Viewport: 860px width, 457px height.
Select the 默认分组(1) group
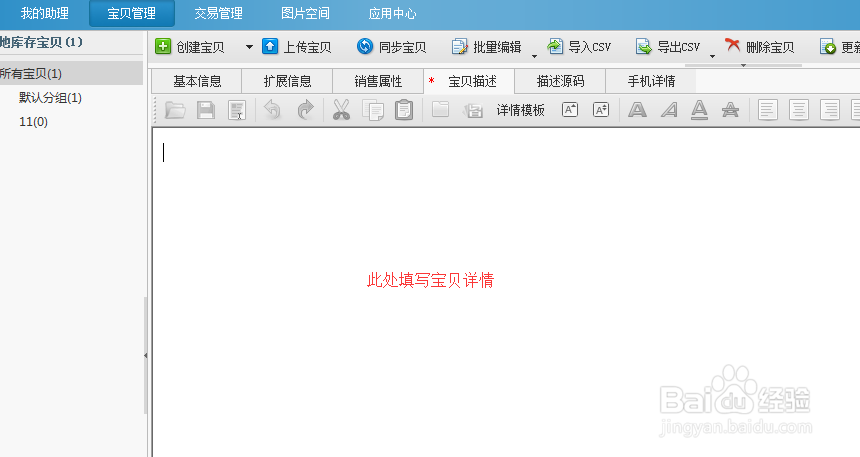click(50, 98)
